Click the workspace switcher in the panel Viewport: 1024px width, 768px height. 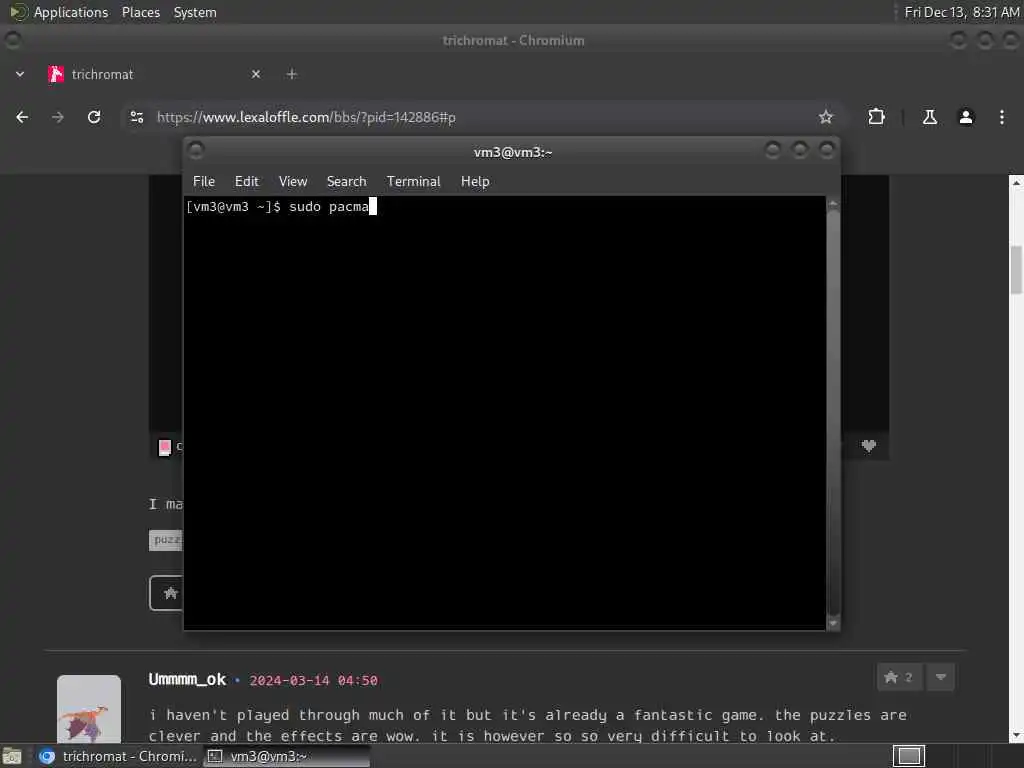click(x=908, y=756)
